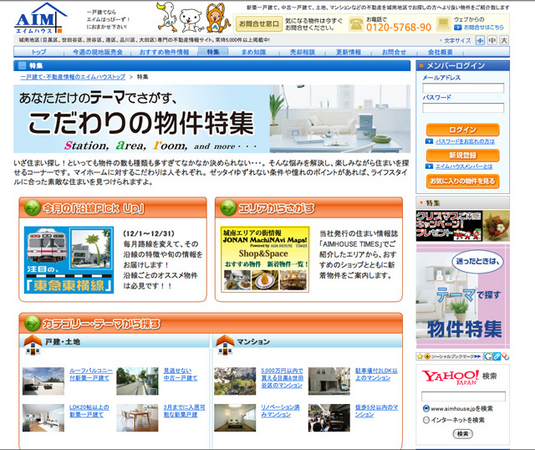The image size is (535, 450).
Task: Click the telephone icon beside 0120-5768-90
Action: (x=356, y=24)
